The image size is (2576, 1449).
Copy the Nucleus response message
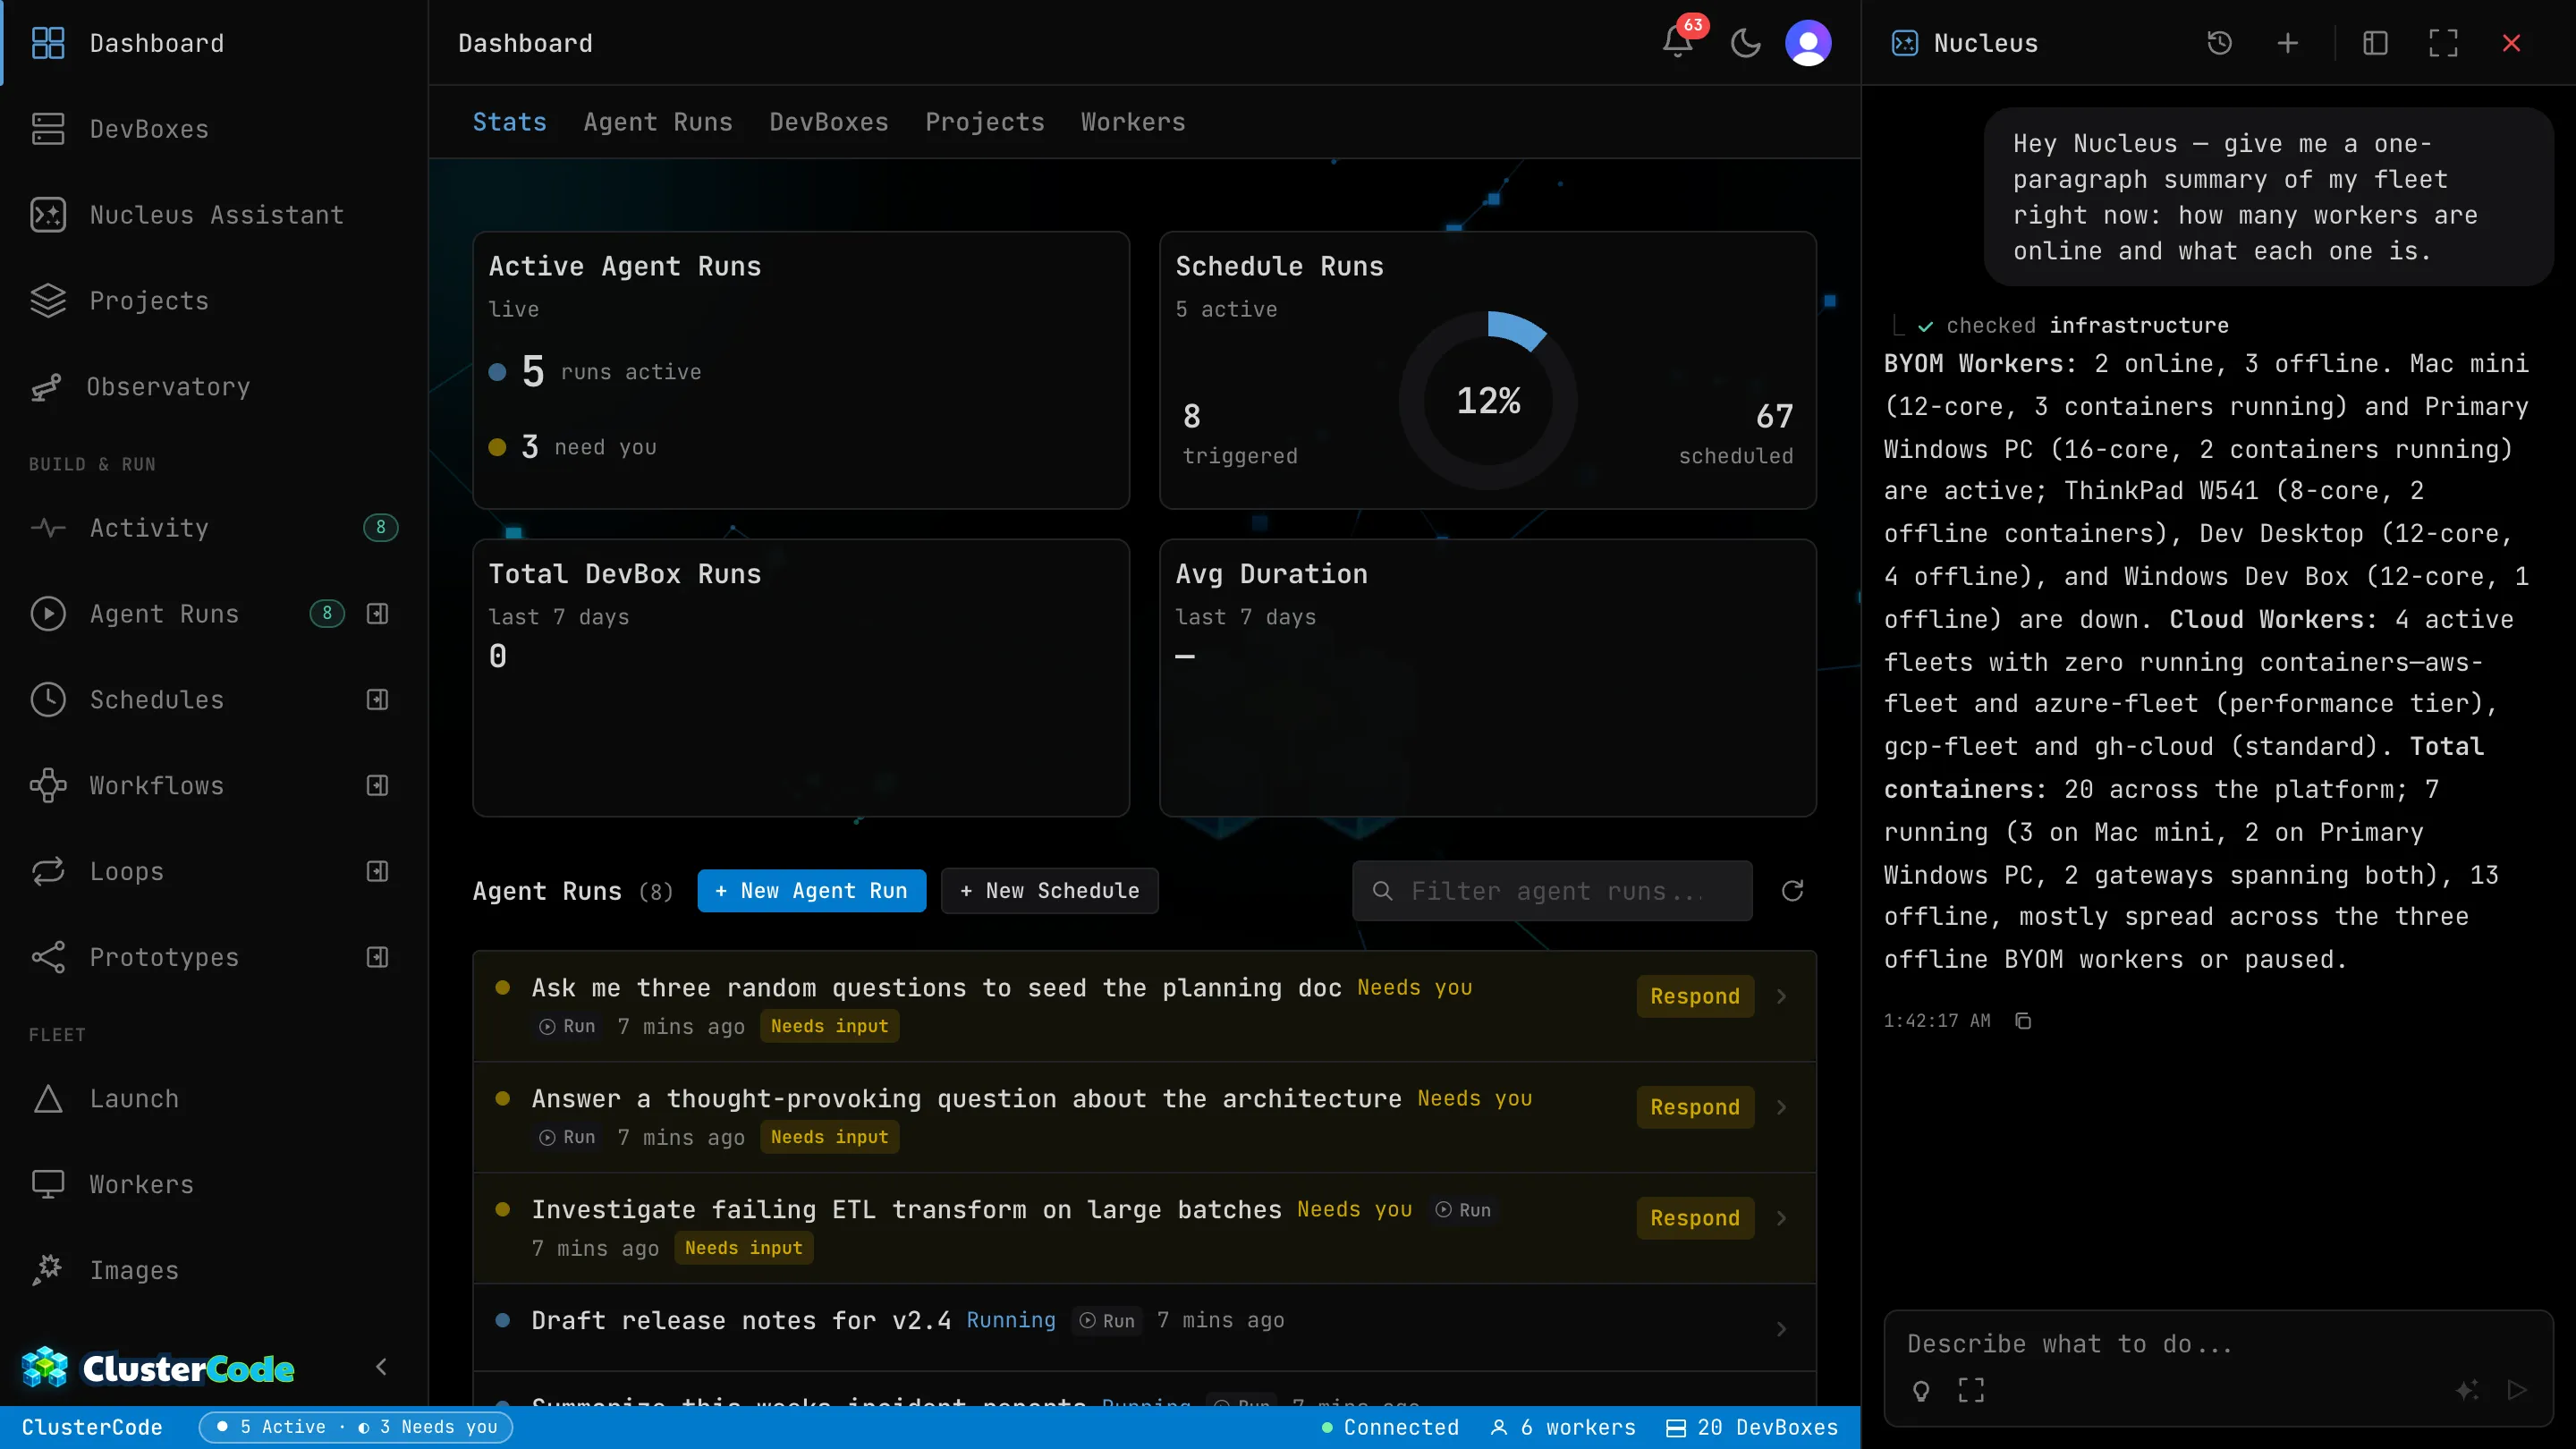(x=2023, y=1021)
